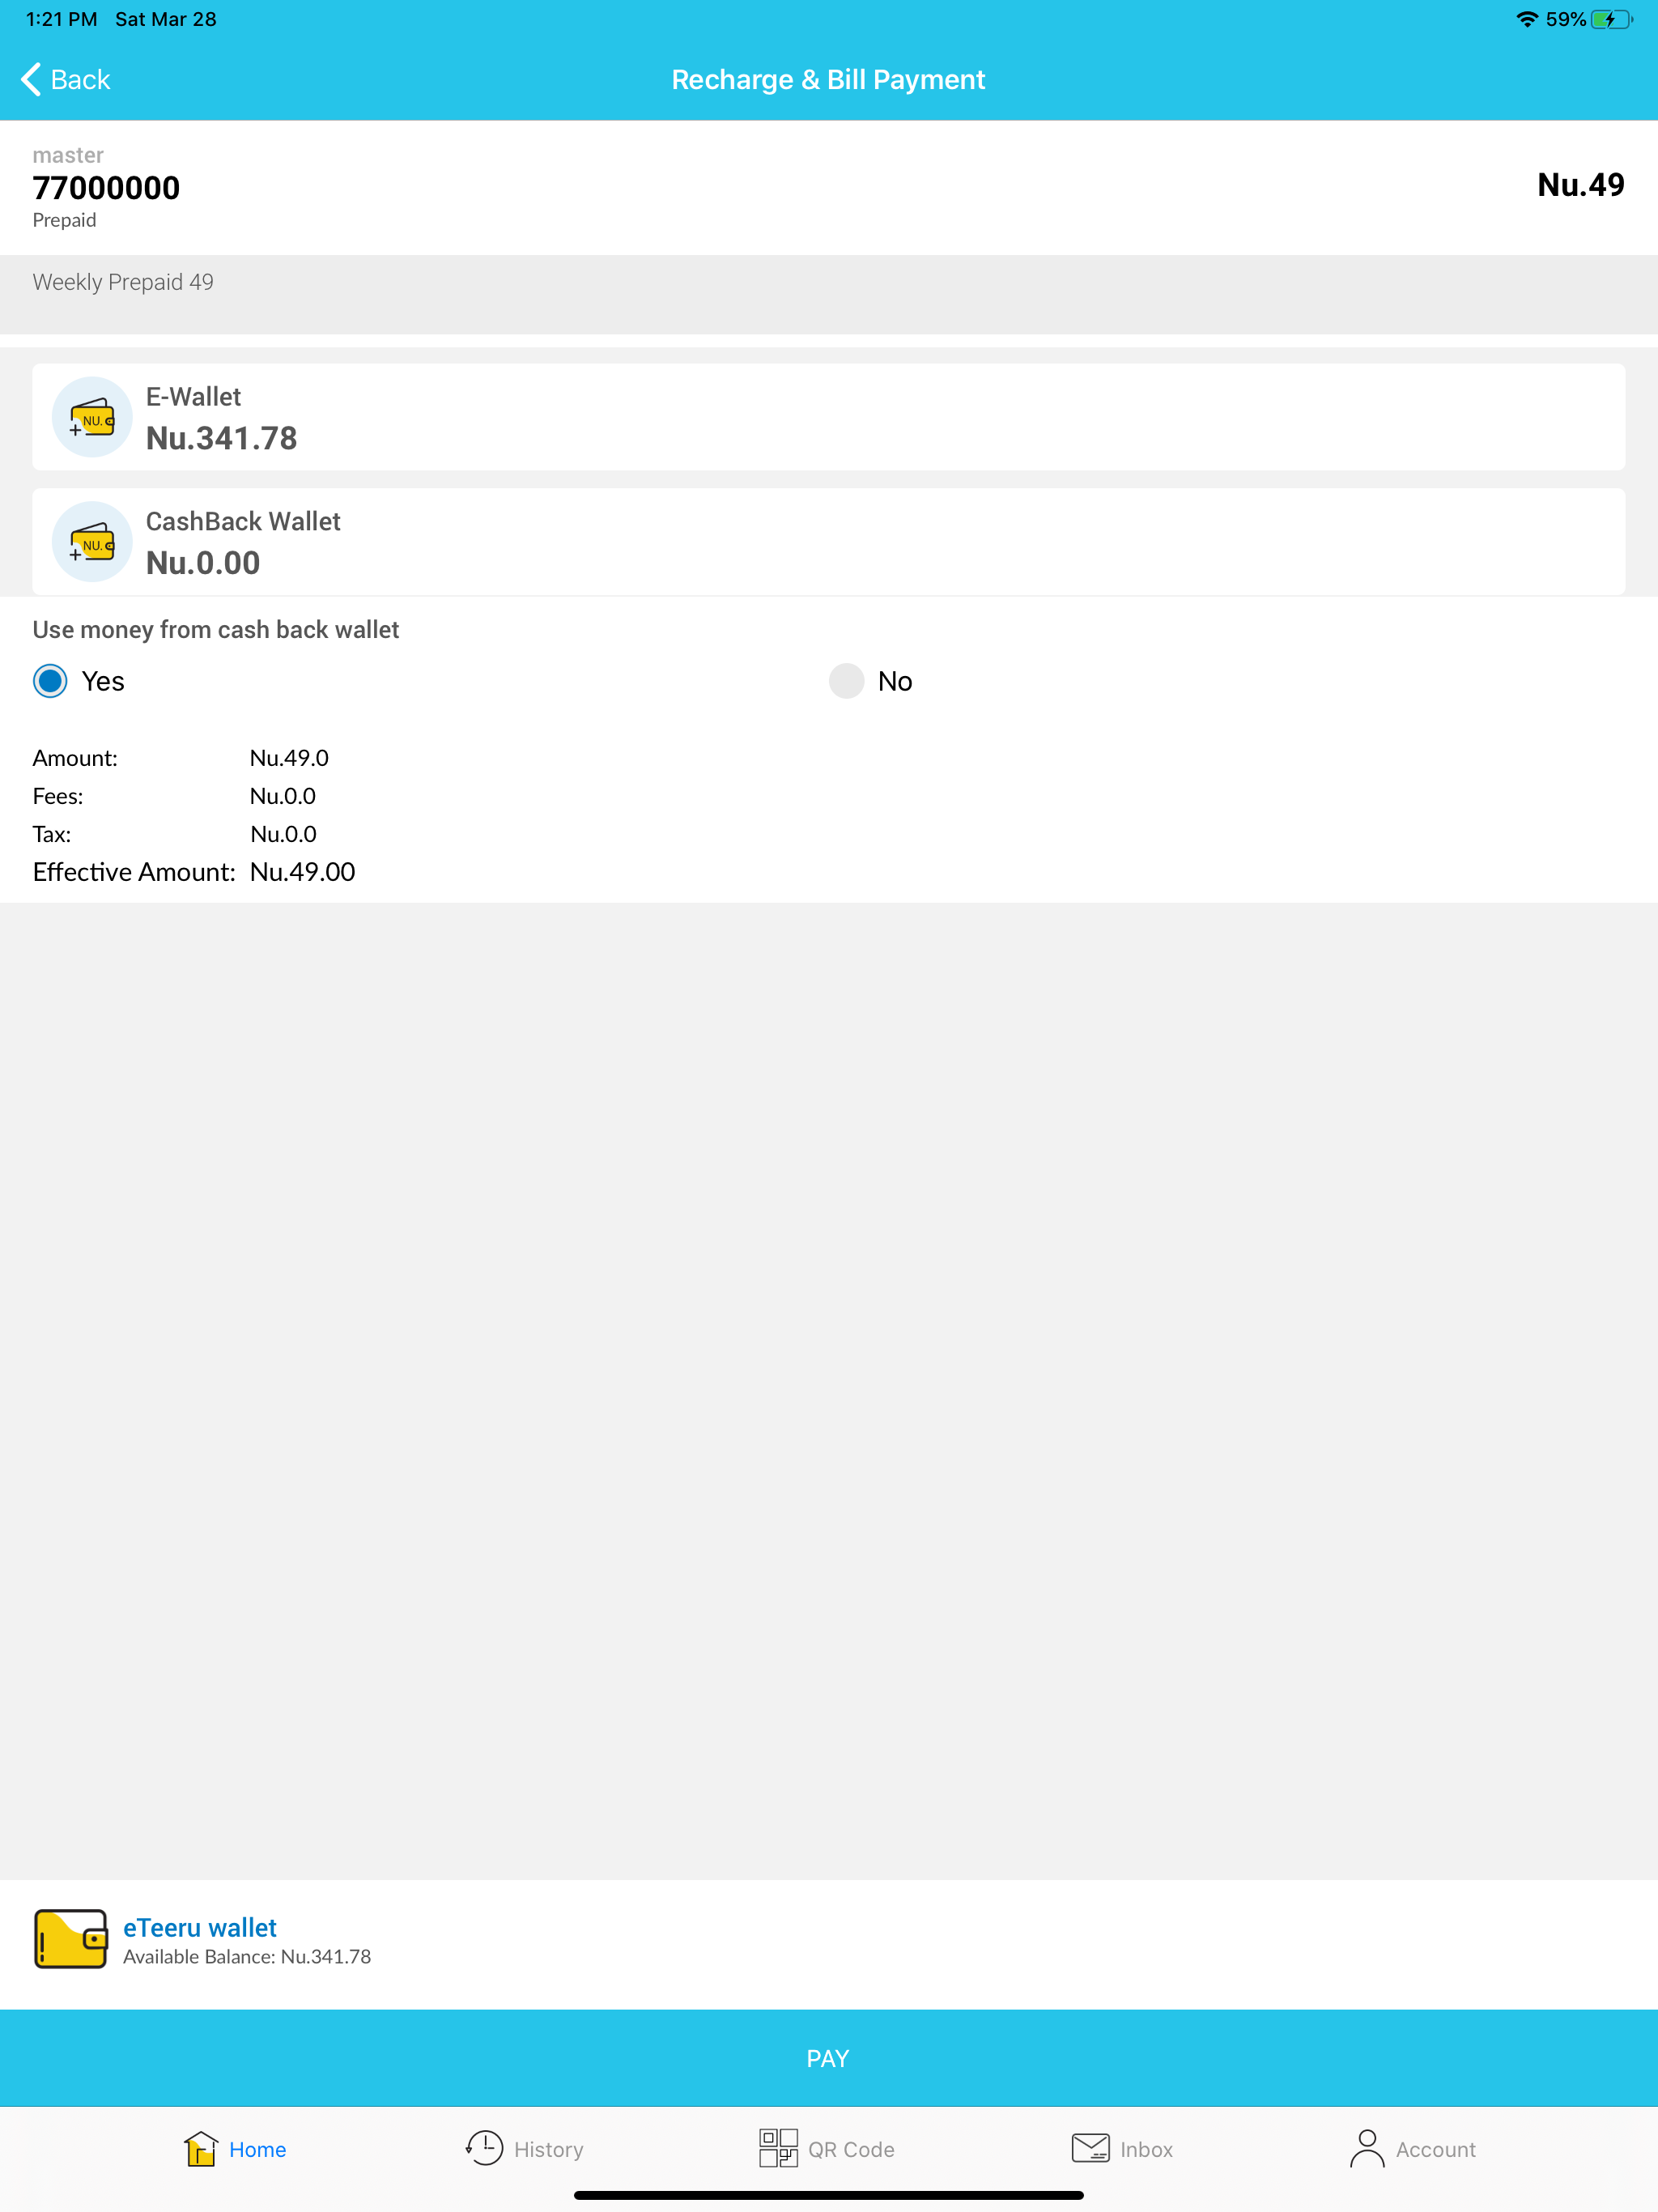The image size is (1658, 2212).
Task: Open the QR Code tab label
Action: 851,2149
